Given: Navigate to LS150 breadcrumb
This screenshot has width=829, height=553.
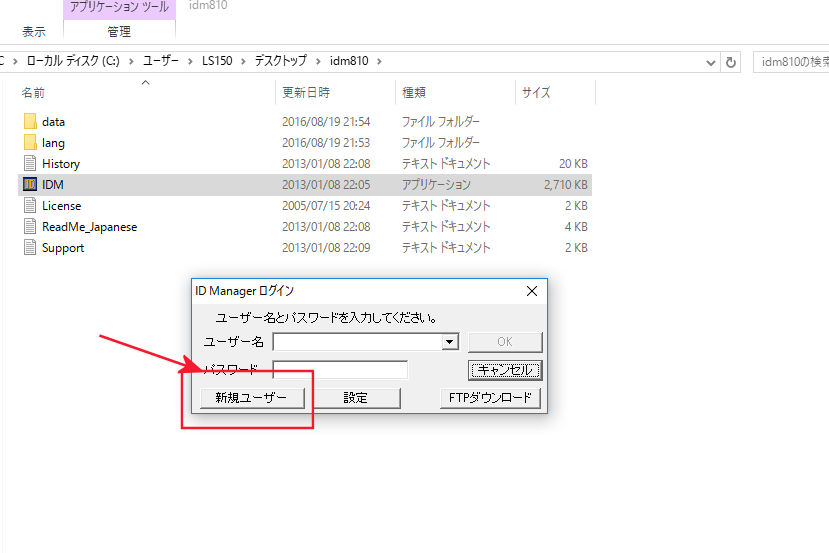Looking at the screenshot, I should (217, 61).
